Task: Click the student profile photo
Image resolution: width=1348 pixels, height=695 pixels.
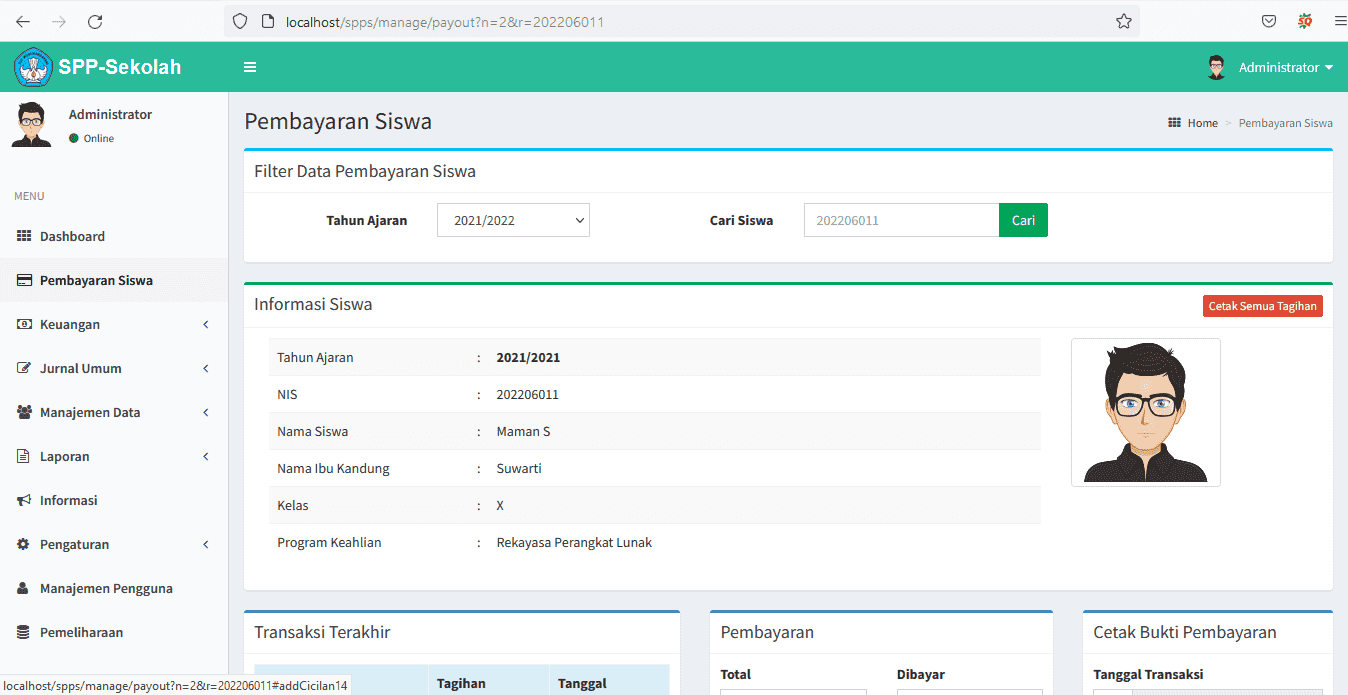Action: (1146, 412)
